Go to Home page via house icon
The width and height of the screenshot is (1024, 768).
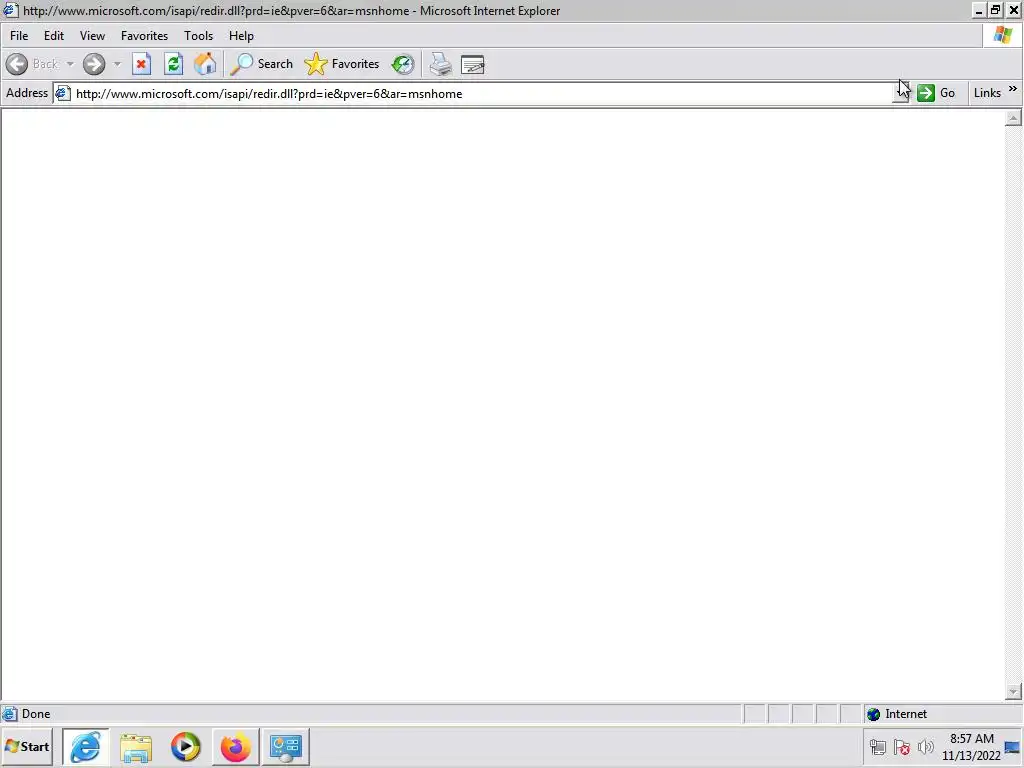pos(205,64)
